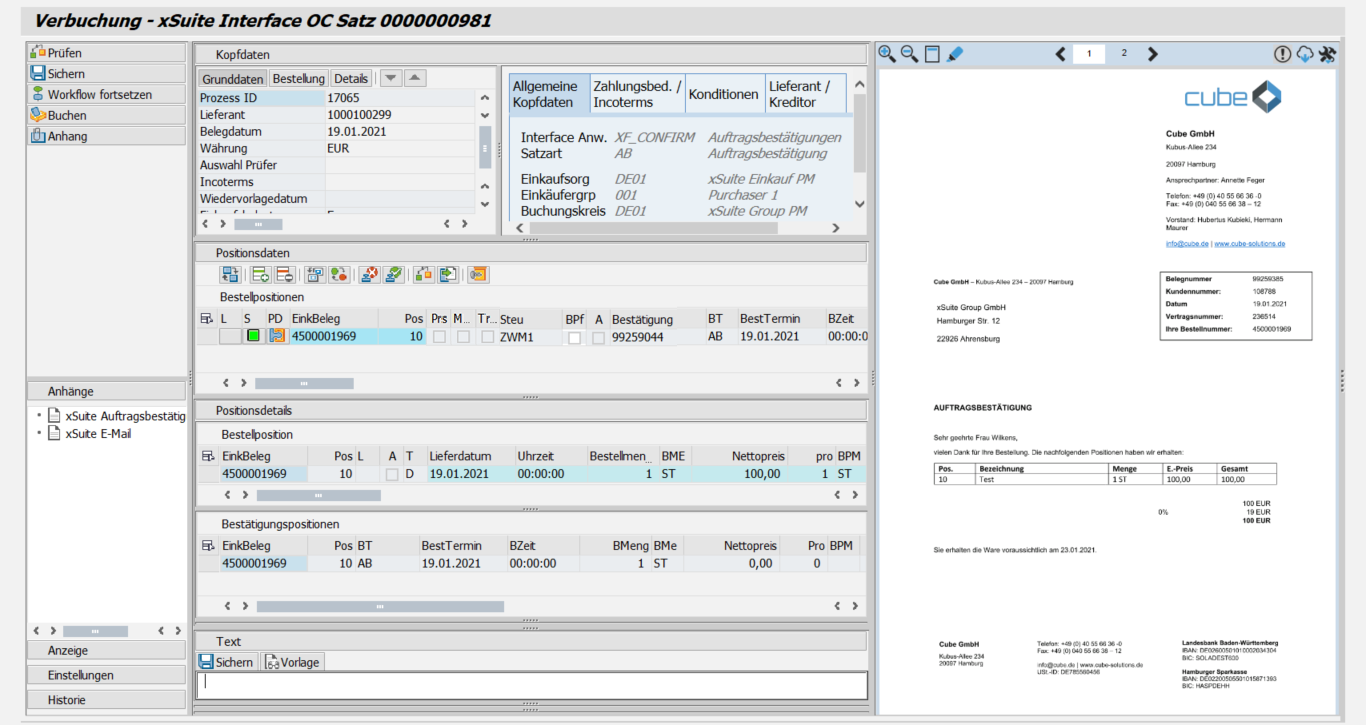This screenshot has width=1366, height=725.
Task: Click the Workflow fortsetzen button
Action: [x=106, y=95]
